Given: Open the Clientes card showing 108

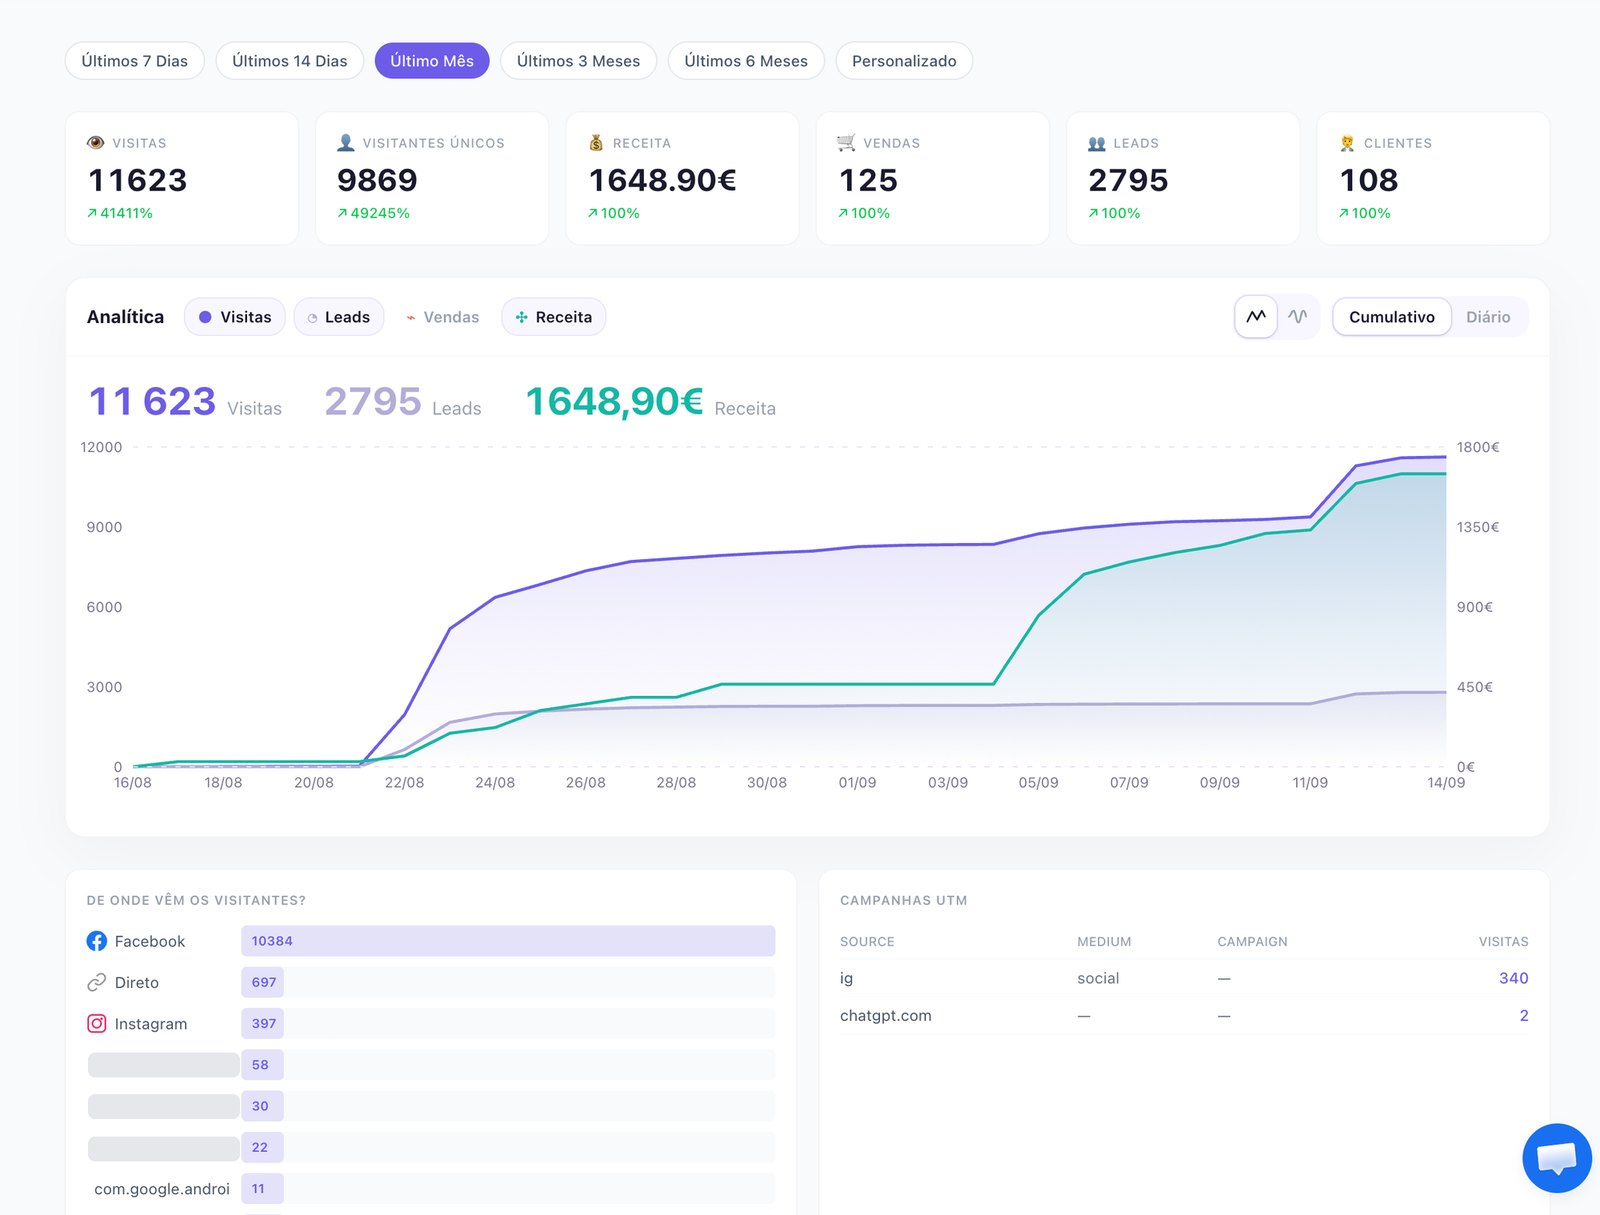Looking at the screenshot, I should tap(1433, 178).
